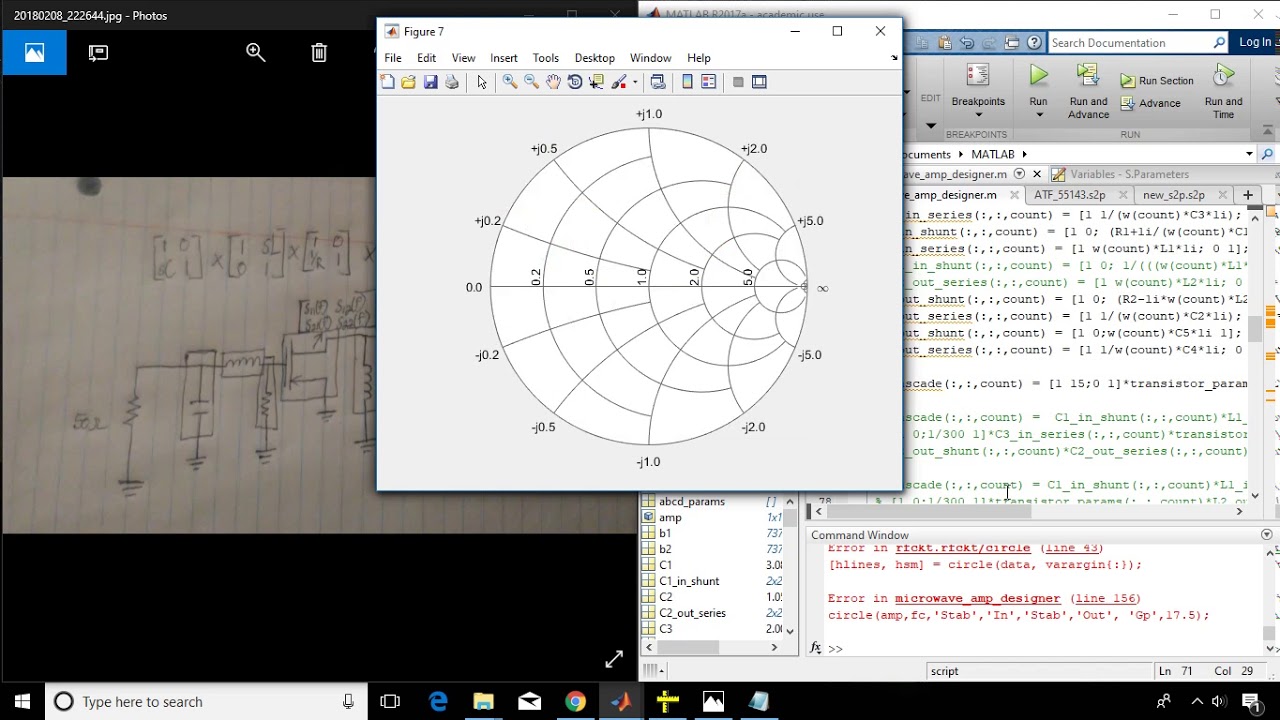This screenshot has width=1280, height=720.
Task: Open the Run dropdown arrow in MATLAB
Action: point(1038,115)
